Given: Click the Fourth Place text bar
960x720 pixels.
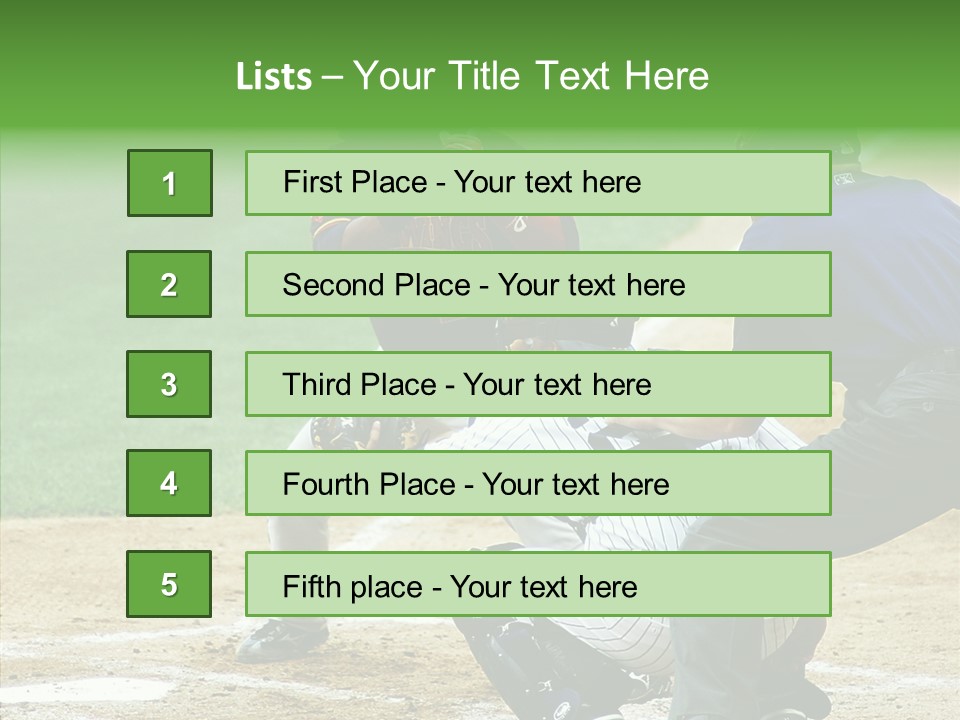Looking at the screenshot, I should pos(538,483).
